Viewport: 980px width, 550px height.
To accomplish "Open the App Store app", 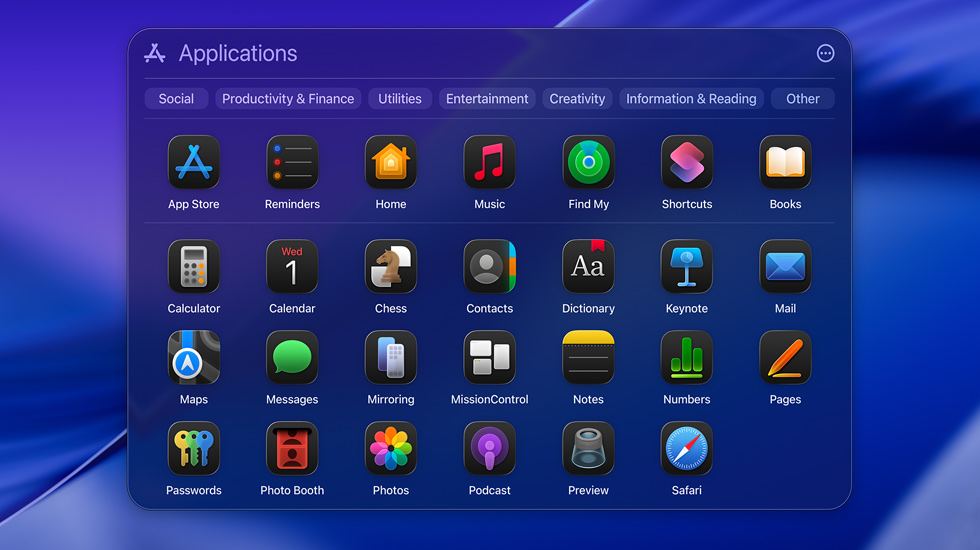I will click(194, 162).
